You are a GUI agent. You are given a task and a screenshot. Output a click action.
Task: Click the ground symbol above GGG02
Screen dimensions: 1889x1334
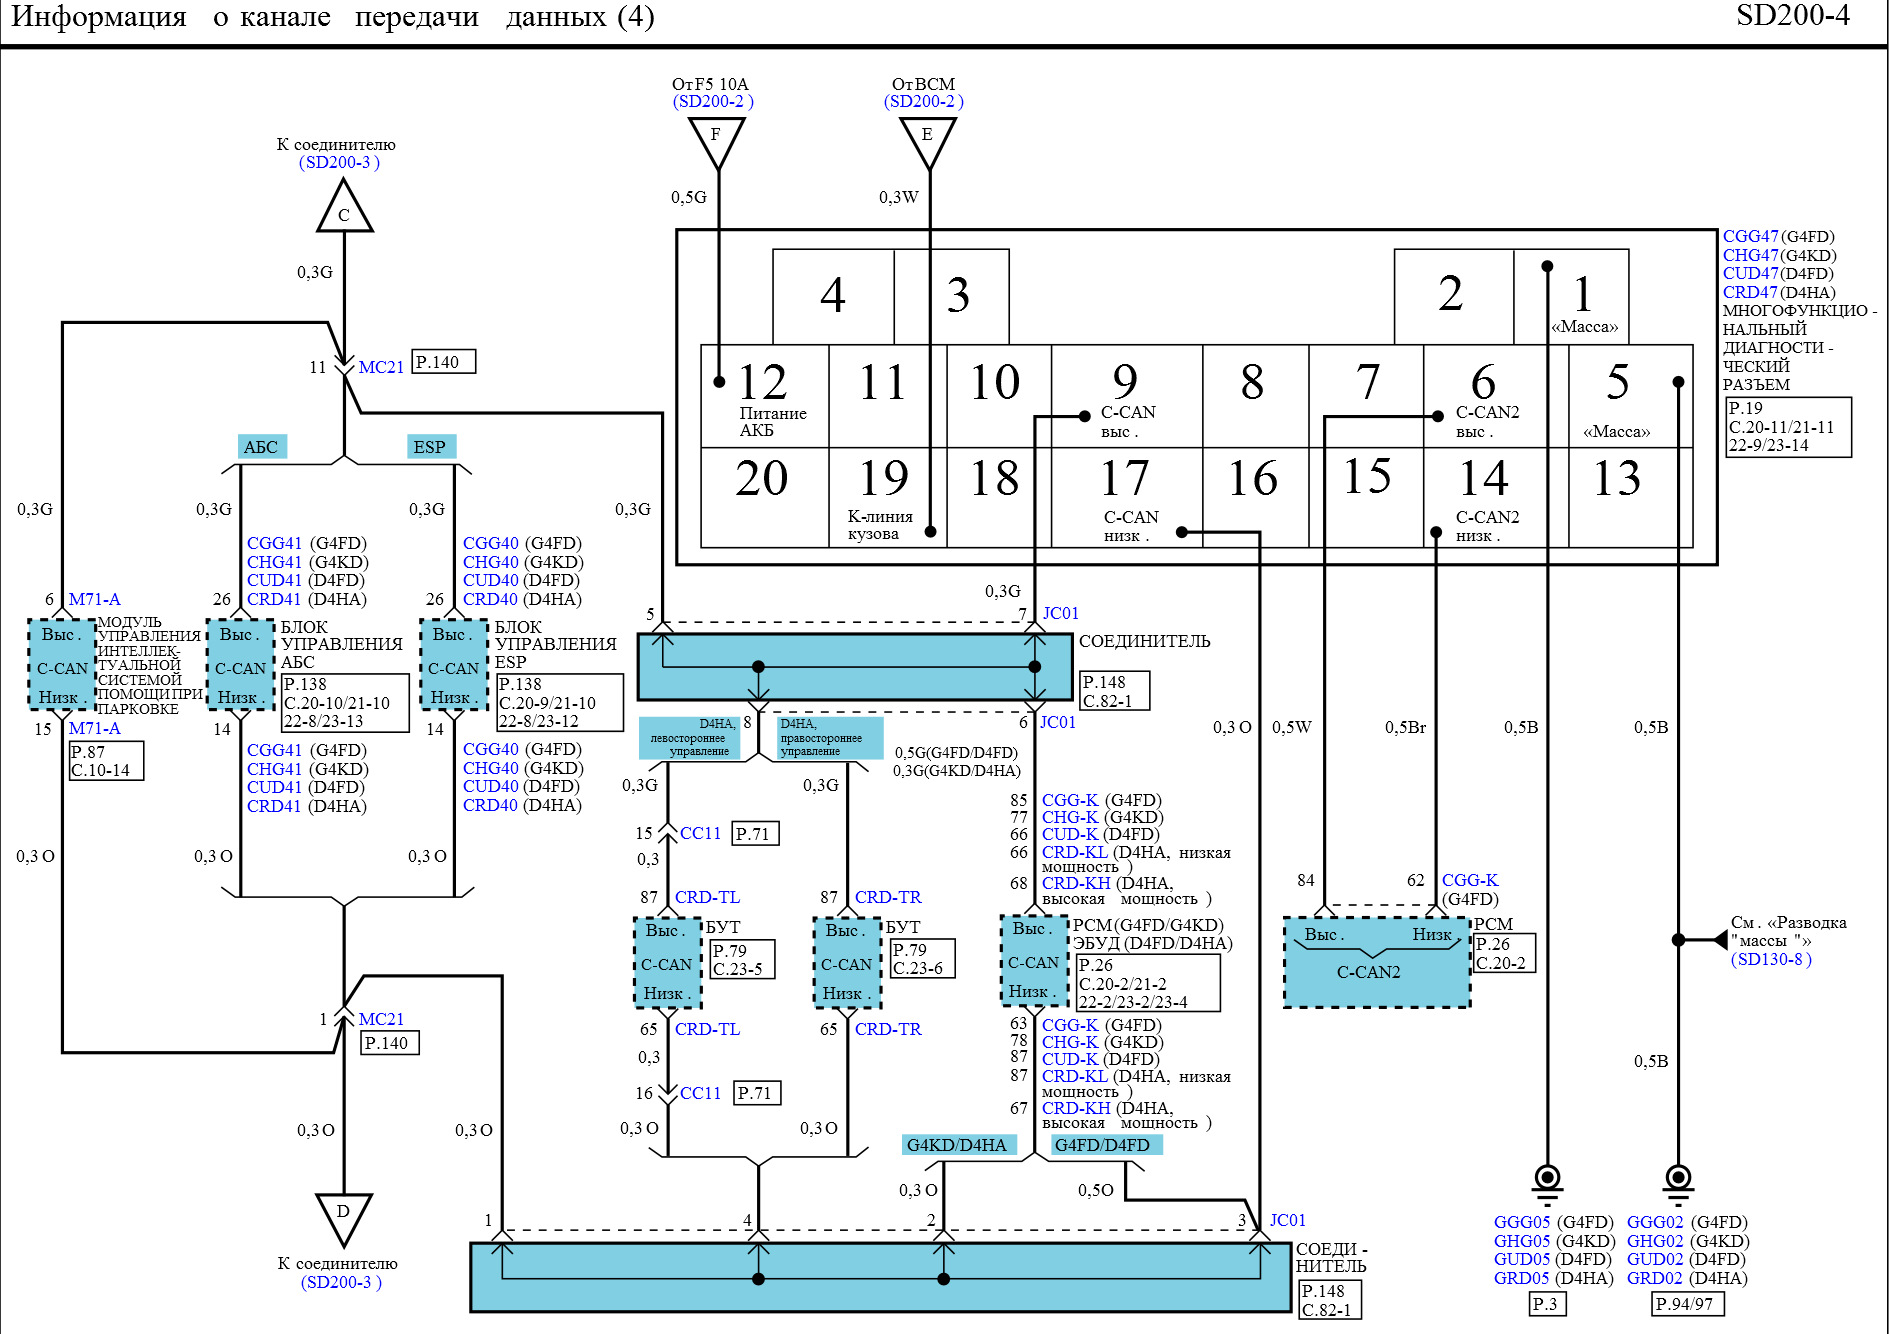pos(1678,1185)
